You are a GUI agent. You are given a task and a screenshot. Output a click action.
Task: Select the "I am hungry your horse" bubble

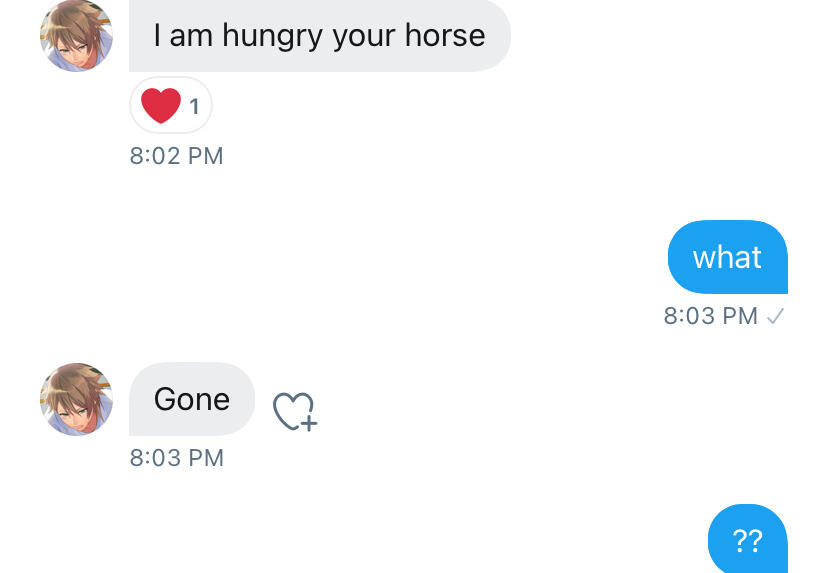(319, 36)
